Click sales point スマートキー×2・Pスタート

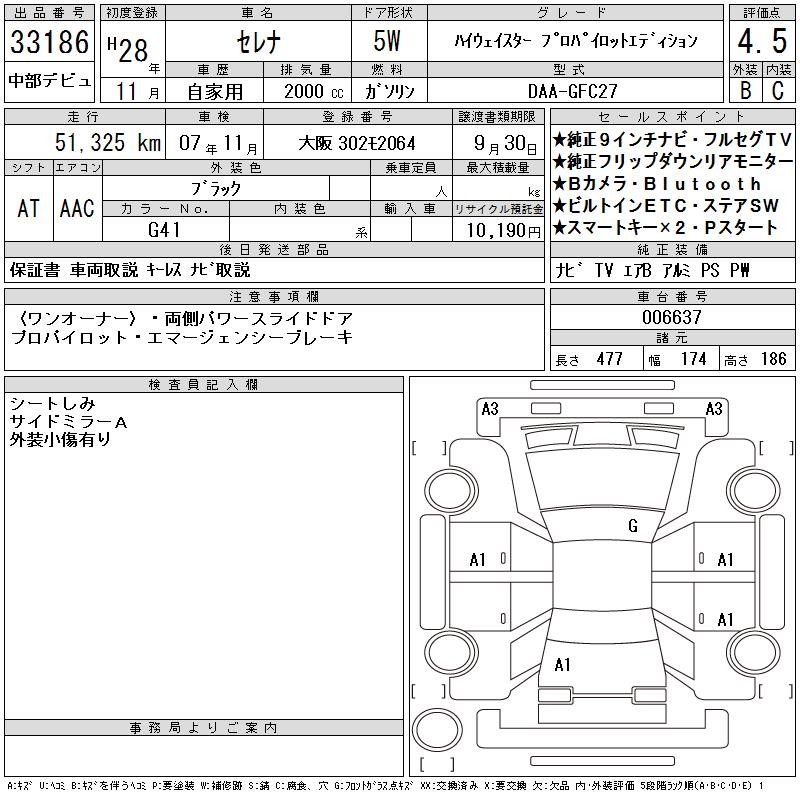pyautogui.click(x=665, y=228)
